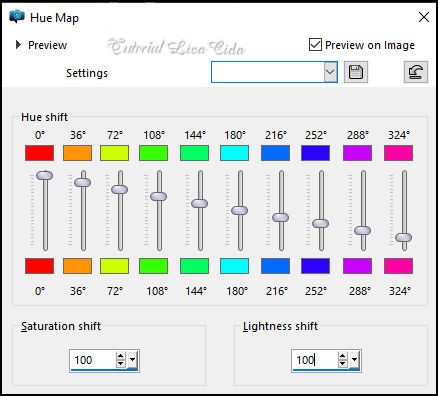Increase Saturation shift with up arrow
438x396 pixels.
pyautogui.click(x=121, y=356)
